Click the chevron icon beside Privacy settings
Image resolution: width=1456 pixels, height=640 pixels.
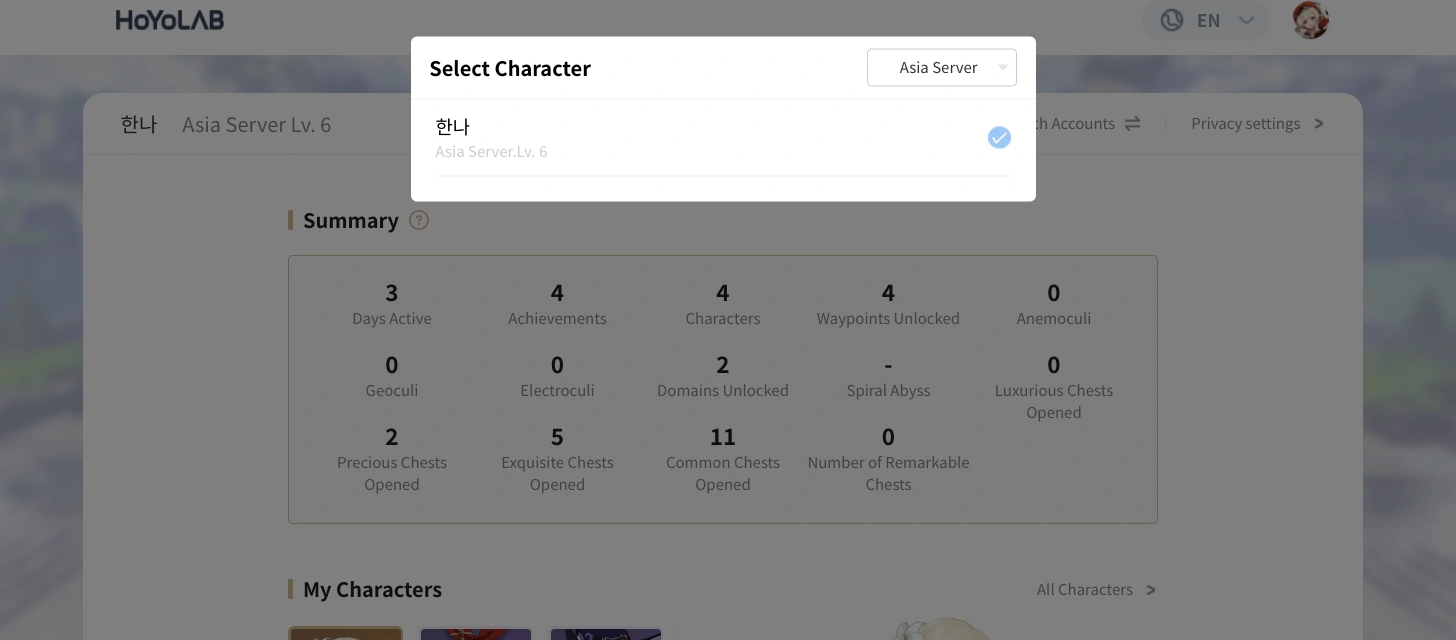[1319, 123]
